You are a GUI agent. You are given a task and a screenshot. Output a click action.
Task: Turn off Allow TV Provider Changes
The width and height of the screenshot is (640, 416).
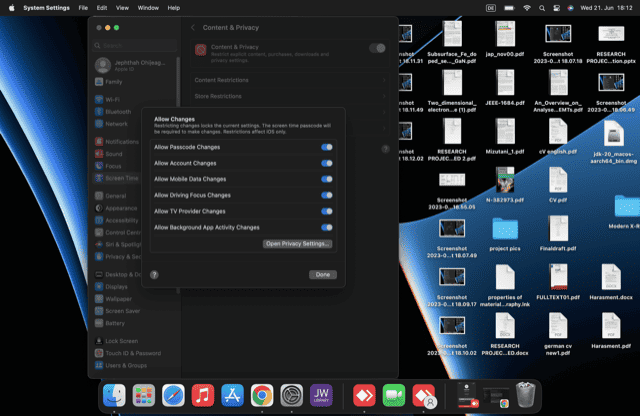[327, 211]
